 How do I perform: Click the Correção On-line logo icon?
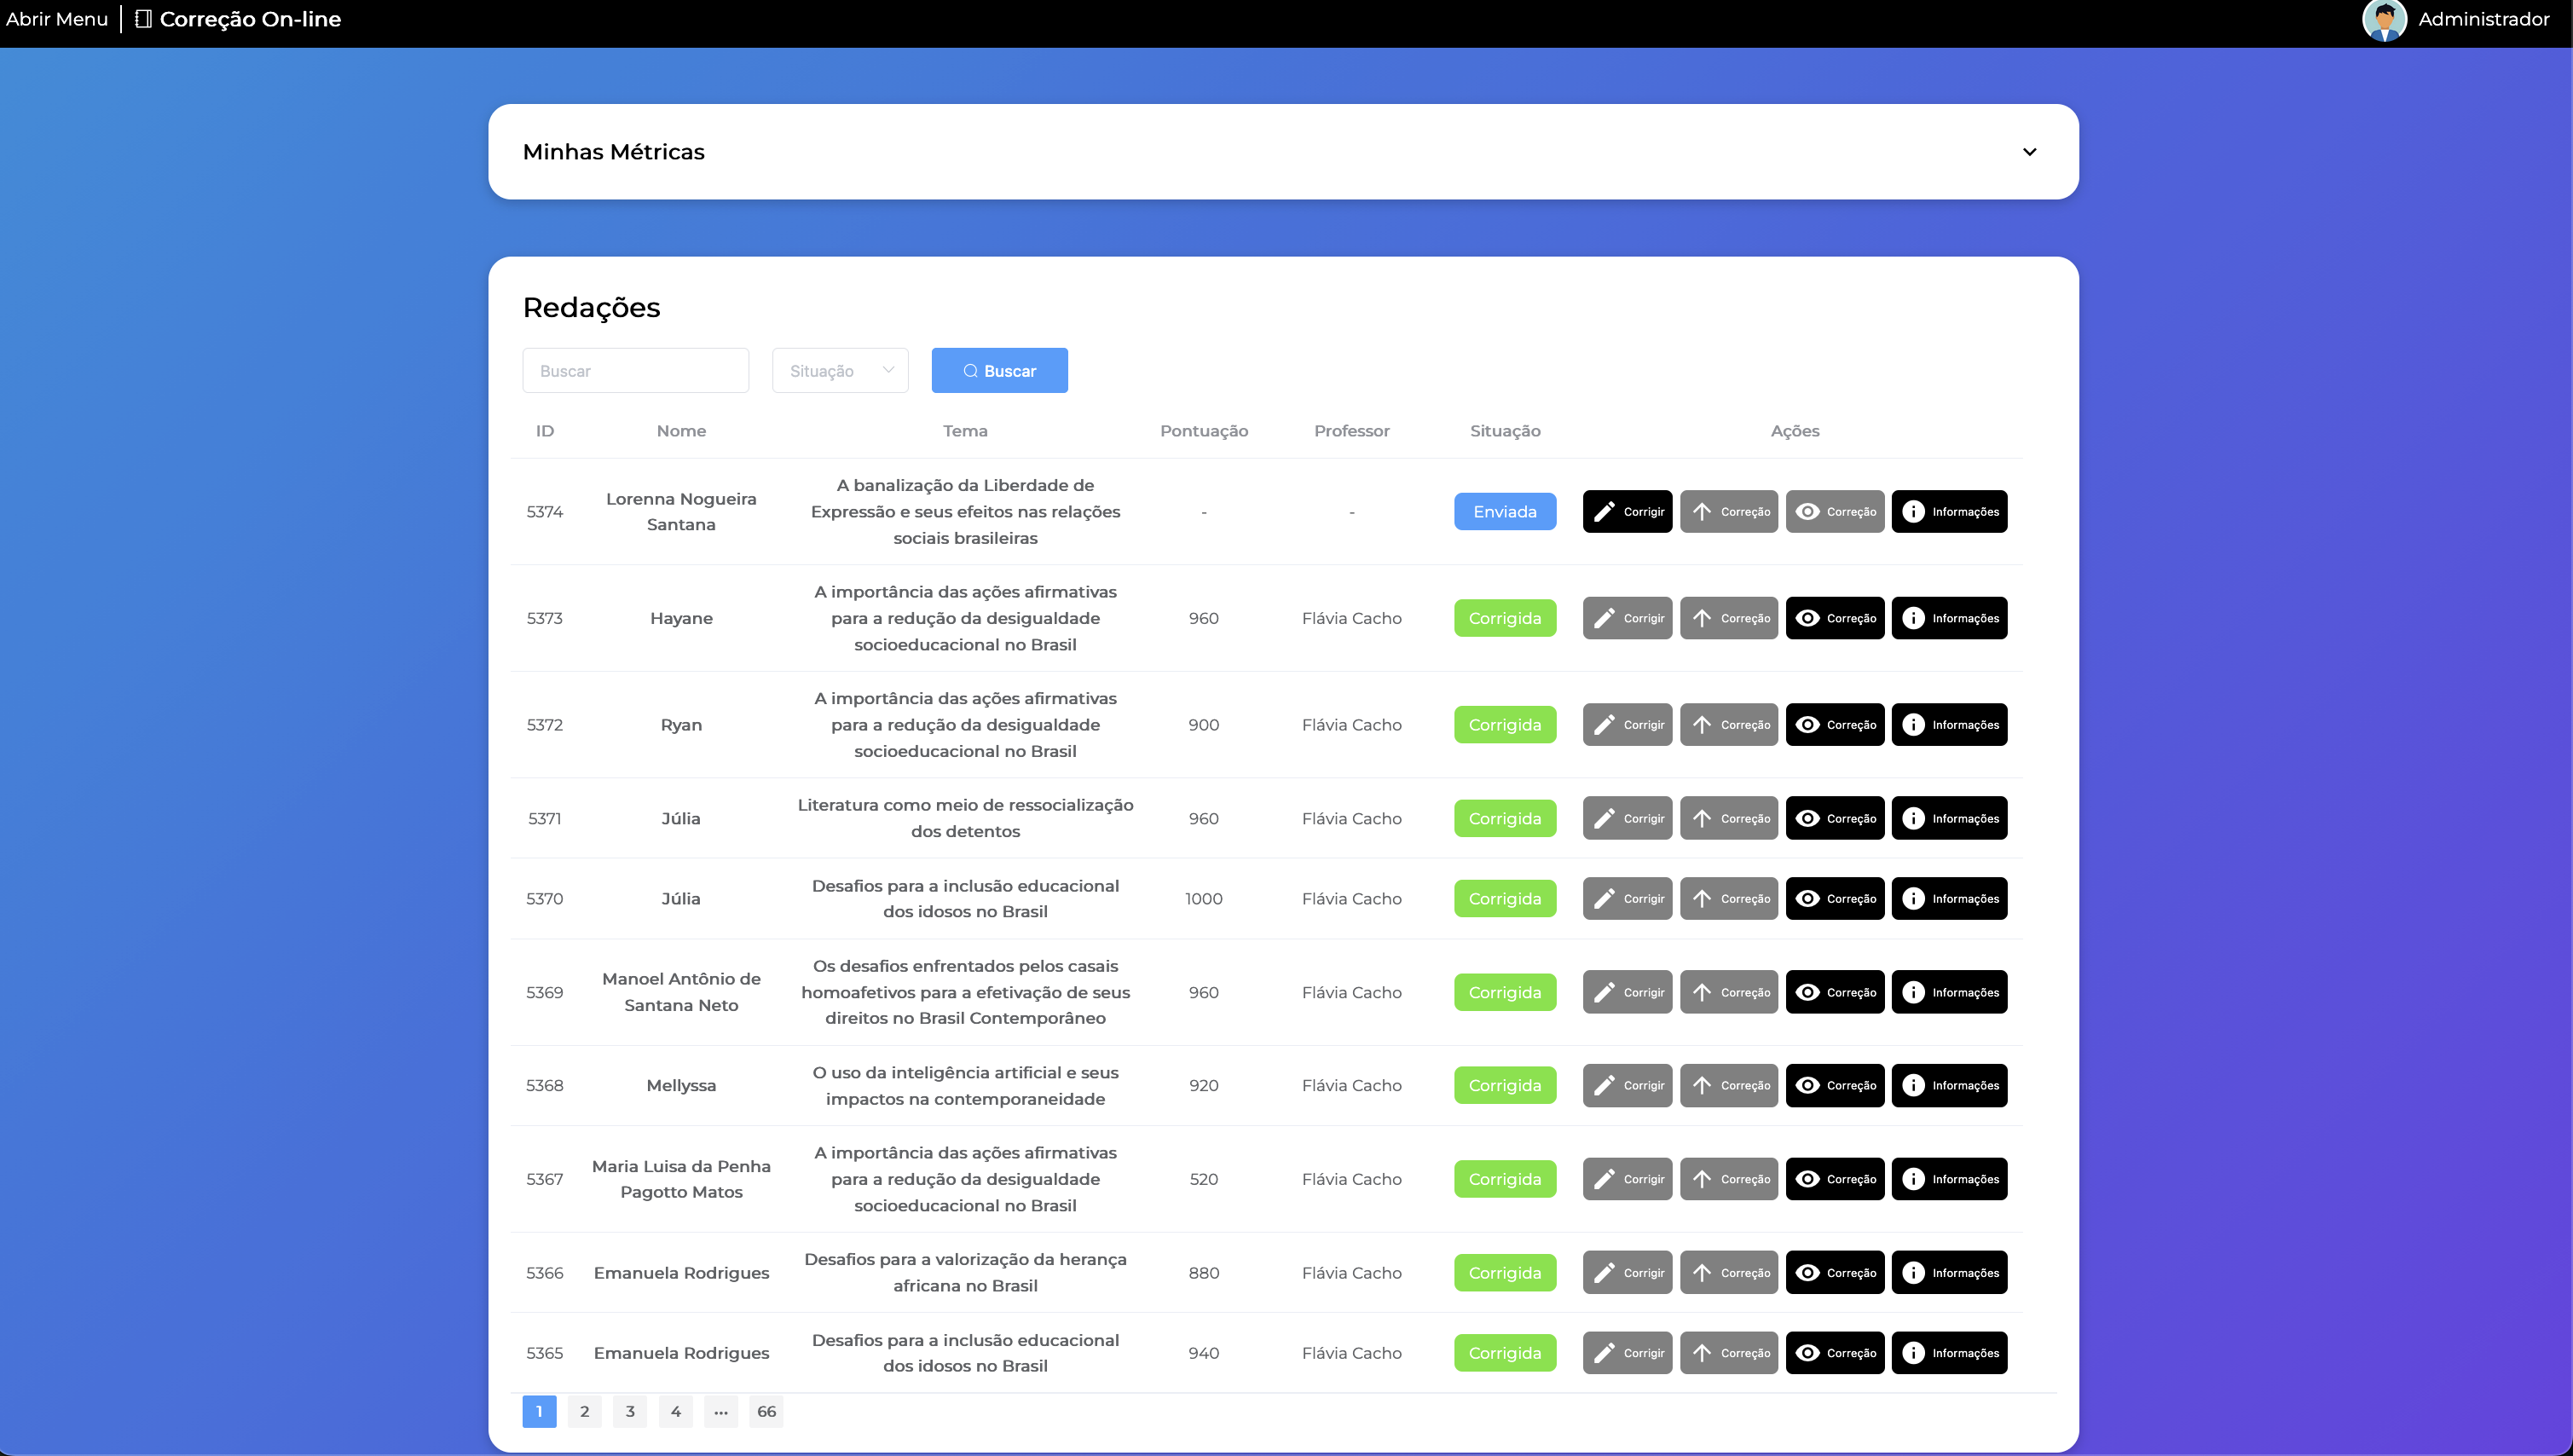(x=144, y=18)
